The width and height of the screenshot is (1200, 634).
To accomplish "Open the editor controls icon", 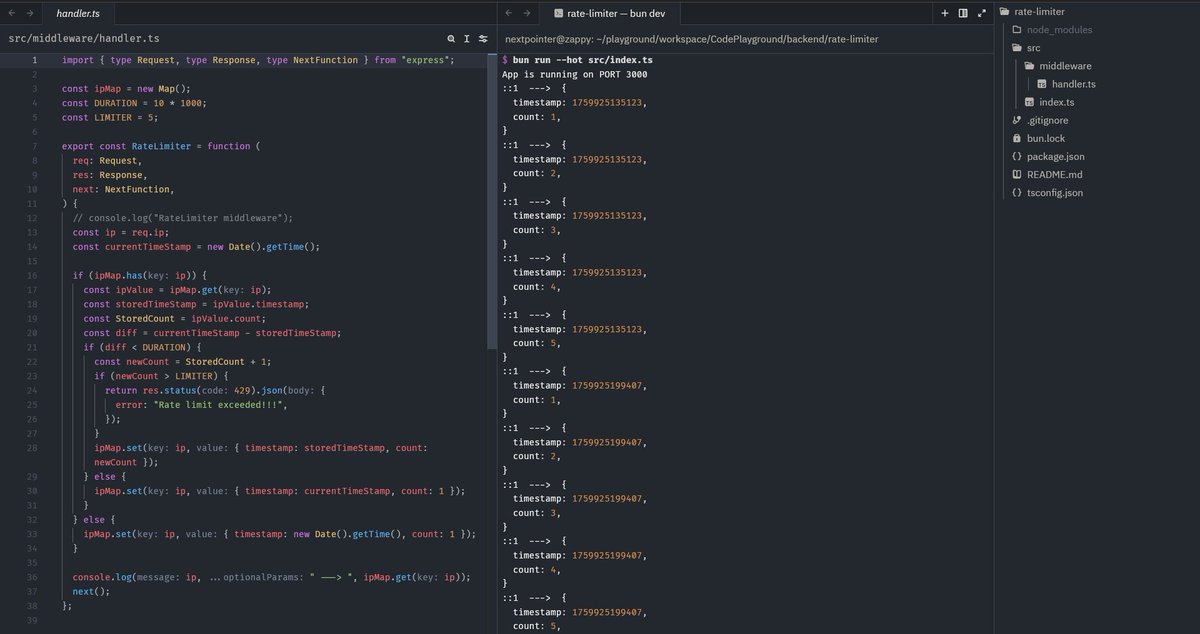I will tap(485, 37).
